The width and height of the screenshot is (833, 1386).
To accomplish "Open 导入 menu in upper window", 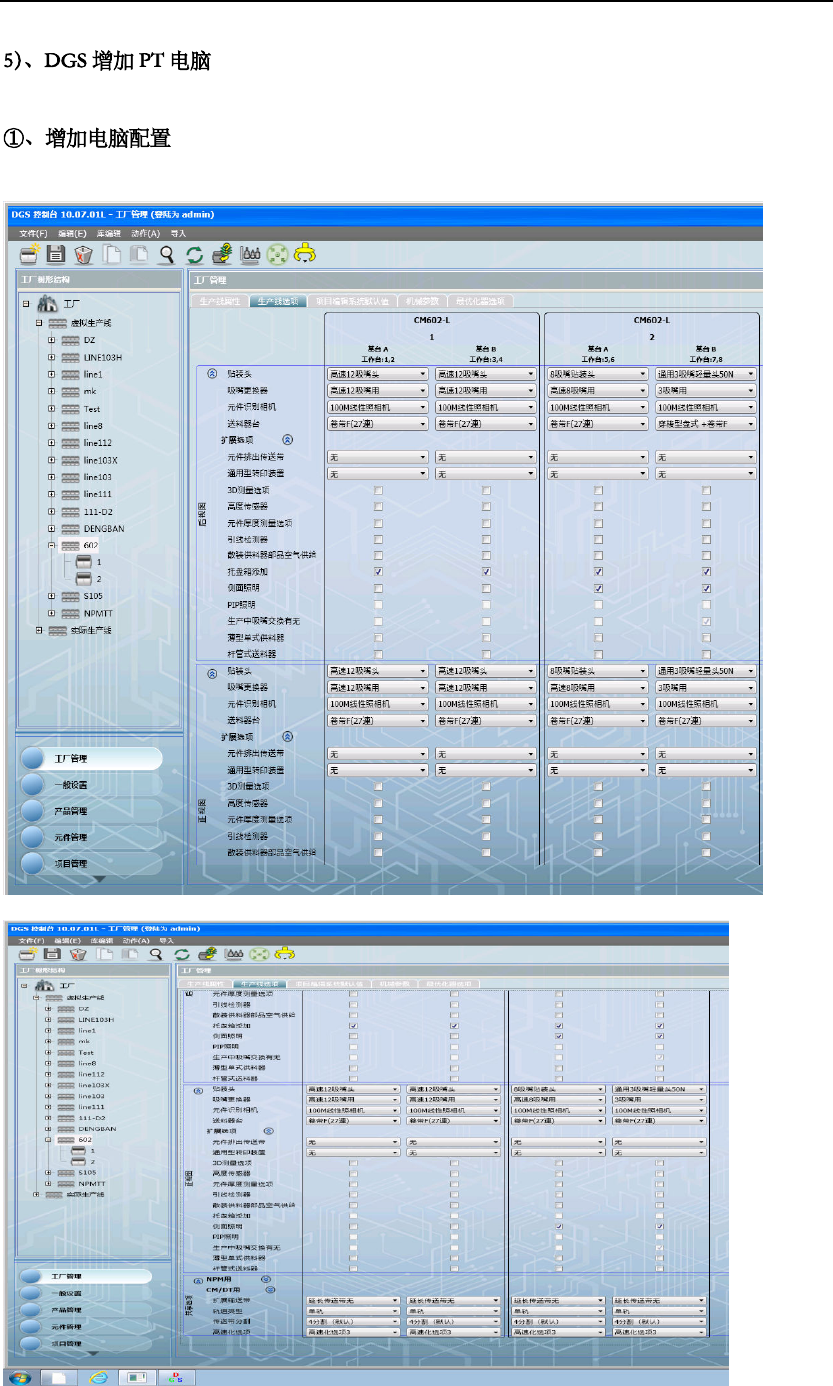I will coord(179,232).
